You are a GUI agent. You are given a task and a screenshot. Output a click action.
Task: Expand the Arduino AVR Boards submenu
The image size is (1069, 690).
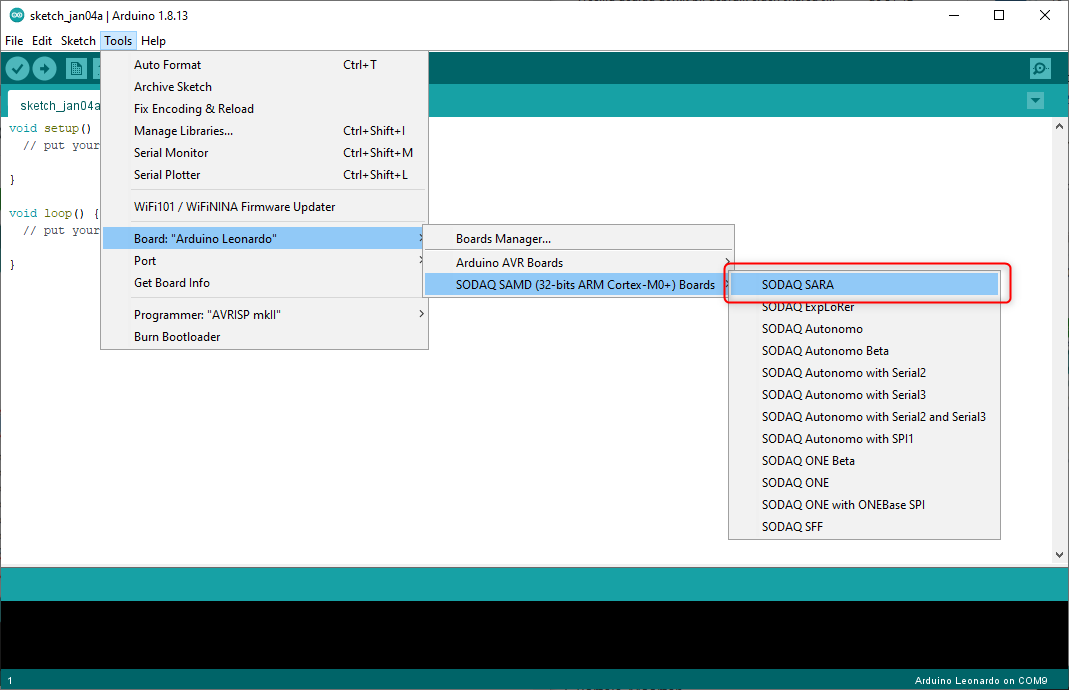[x=579, y=262]
